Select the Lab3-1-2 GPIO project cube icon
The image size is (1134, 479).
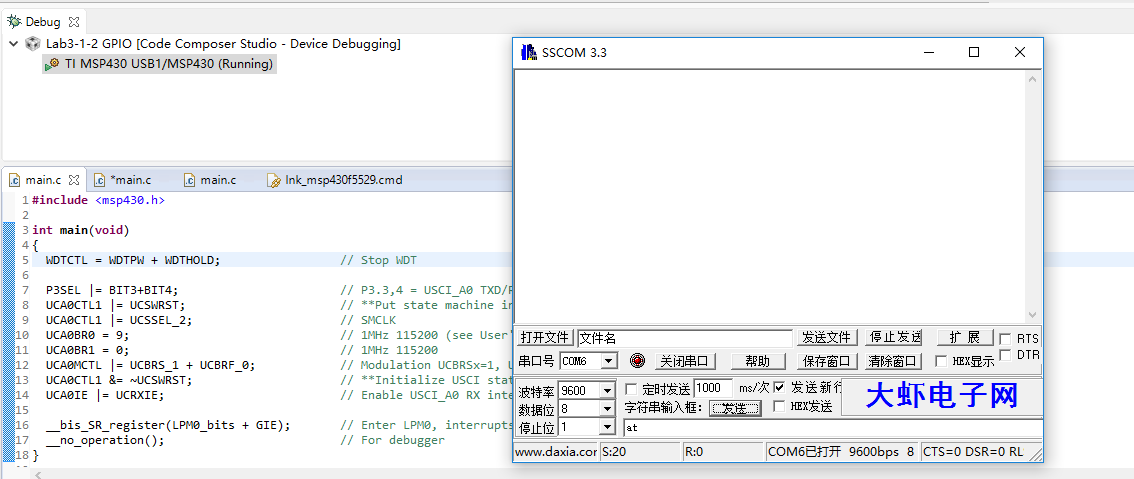(33, 43)
